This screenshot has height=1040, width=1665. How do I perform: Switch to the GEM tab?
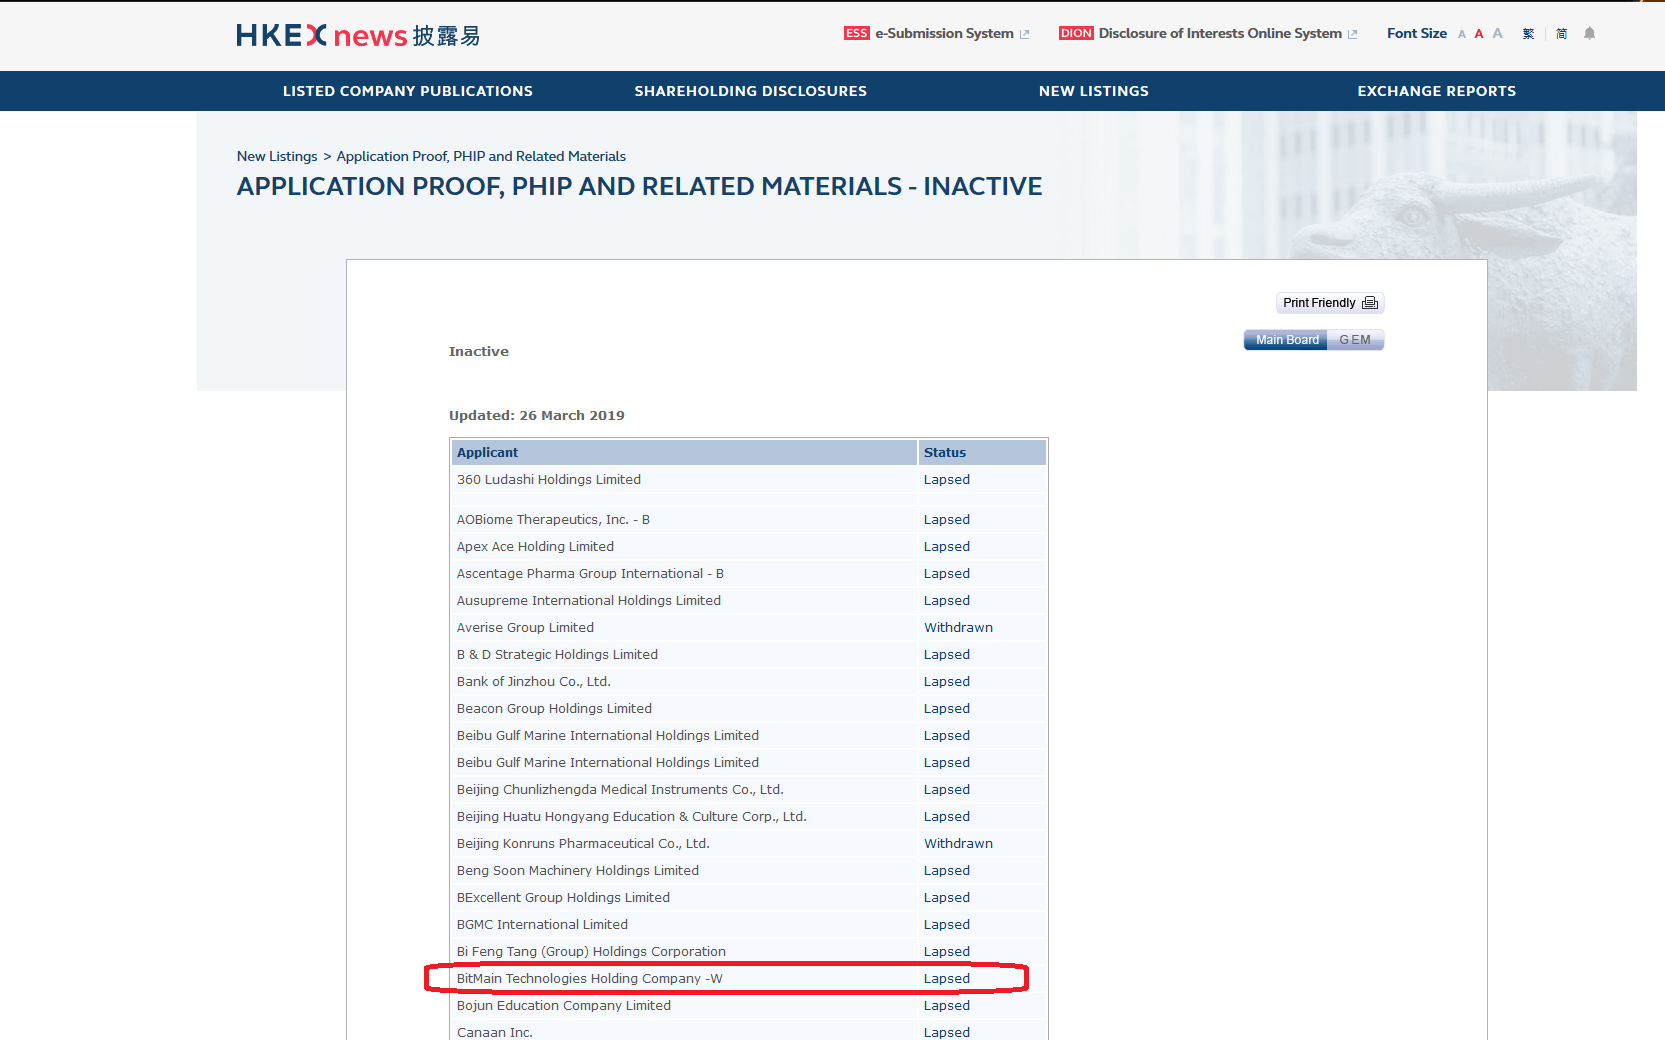(1356, 340)
